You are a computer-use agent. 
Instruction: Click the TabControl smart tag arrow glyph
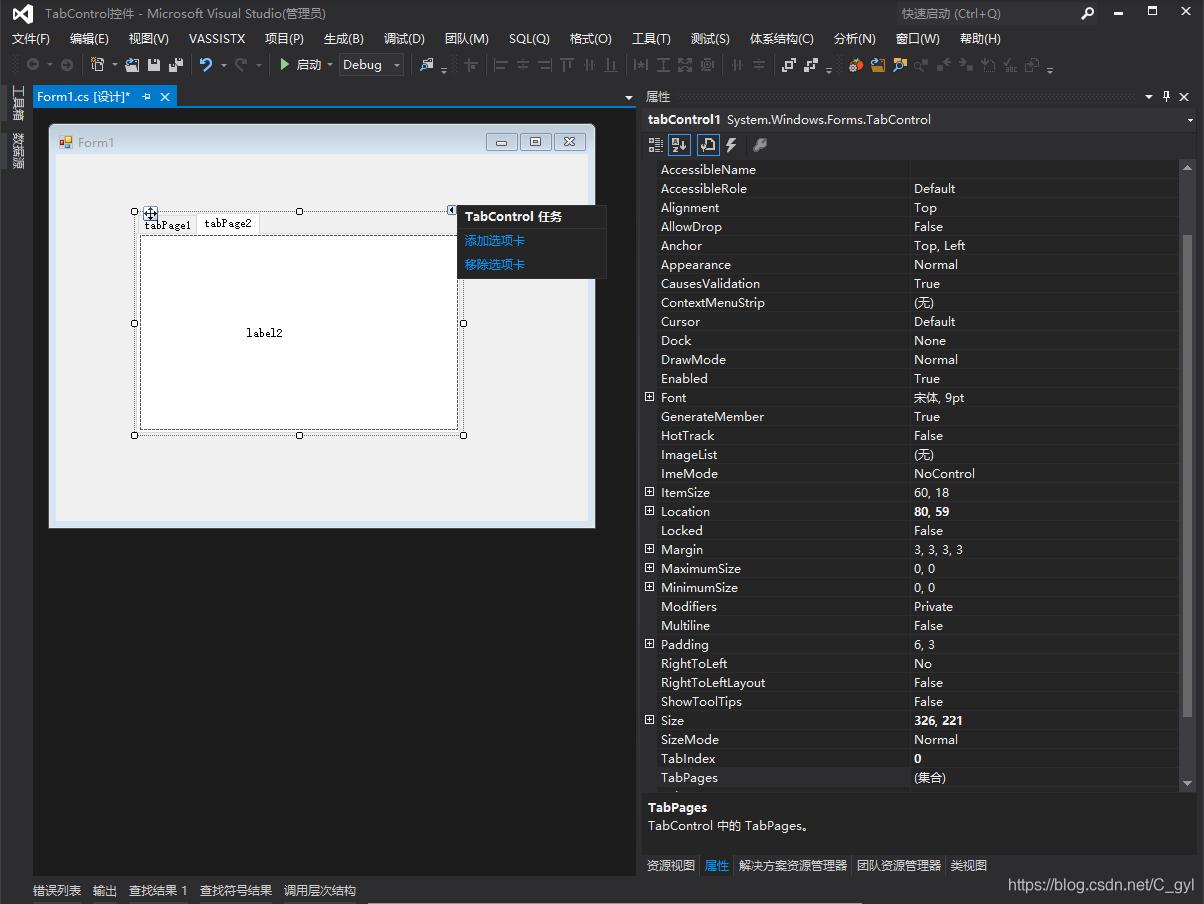451,210
